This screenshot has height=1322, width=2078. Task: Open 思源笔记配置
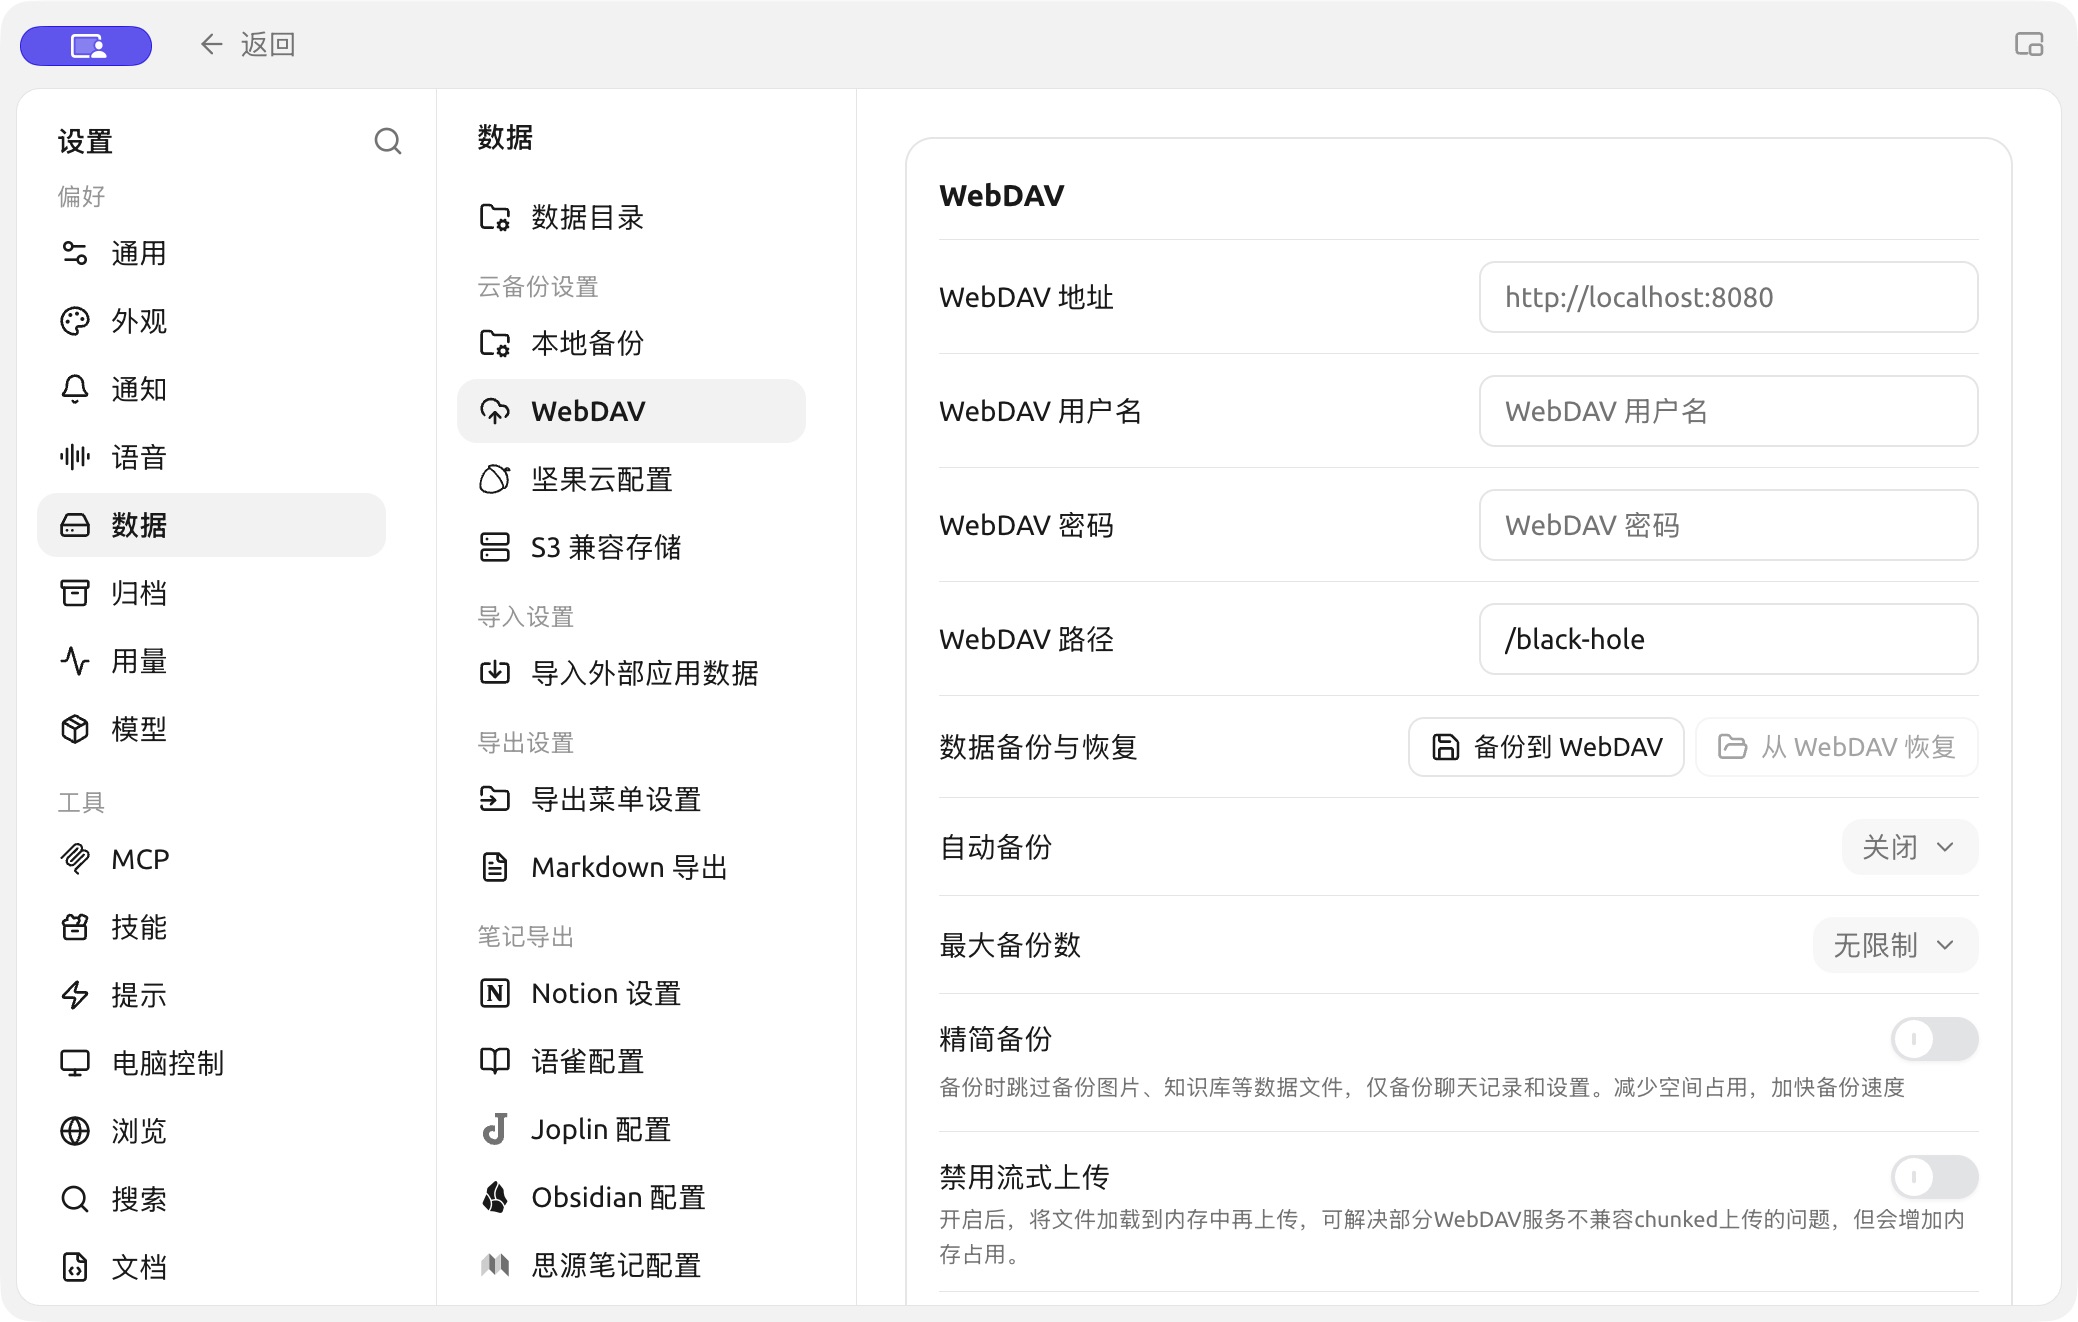coord(631,1265)
